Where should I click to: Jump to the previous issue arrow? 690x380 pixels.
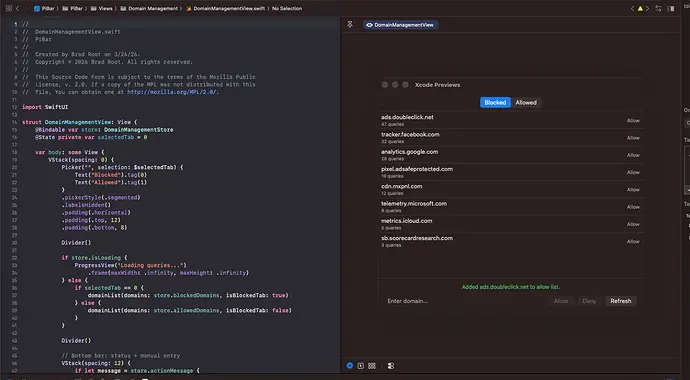coord(632,8)
